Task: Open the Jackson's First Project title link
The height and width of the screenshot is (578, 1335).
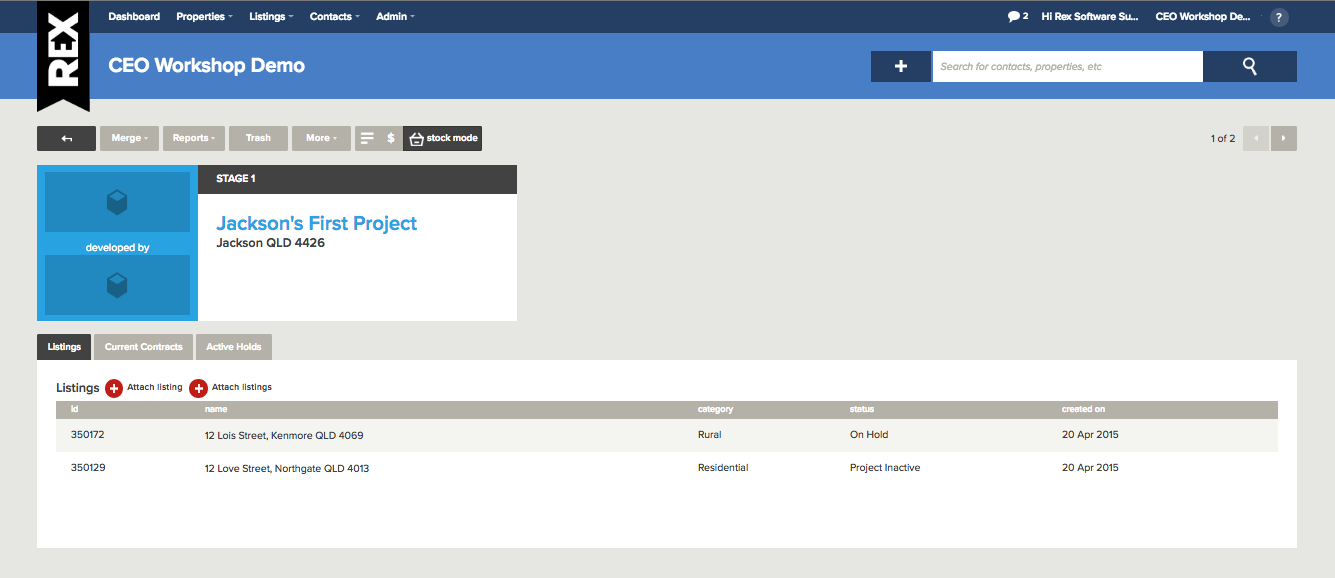Action: click(x=317, y=223)
